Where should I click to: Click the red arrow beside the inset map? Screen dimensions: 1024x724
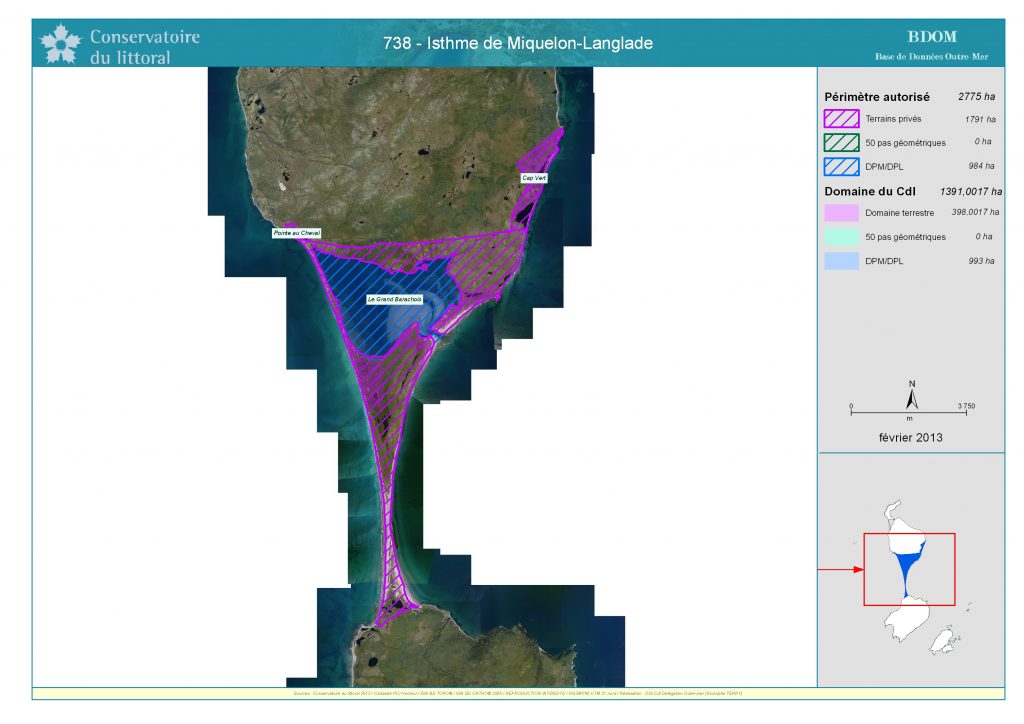(x=840, y=570)
